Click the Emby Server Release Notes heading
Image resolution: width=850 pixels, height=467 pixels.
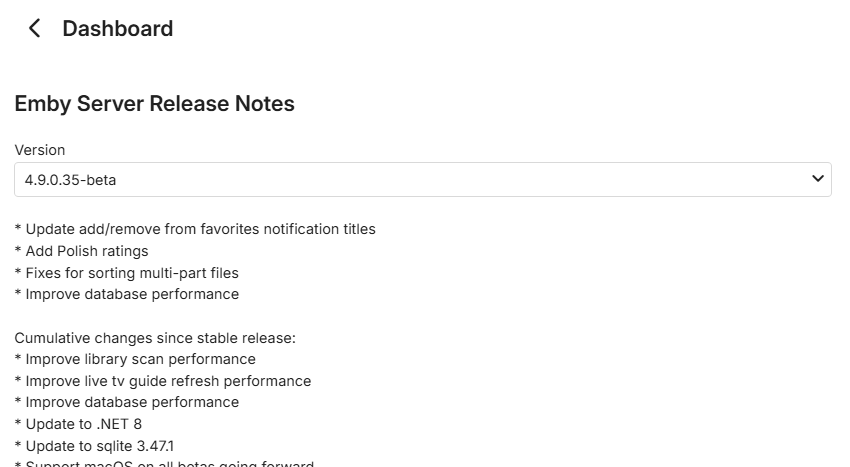[x=154, y=104]
